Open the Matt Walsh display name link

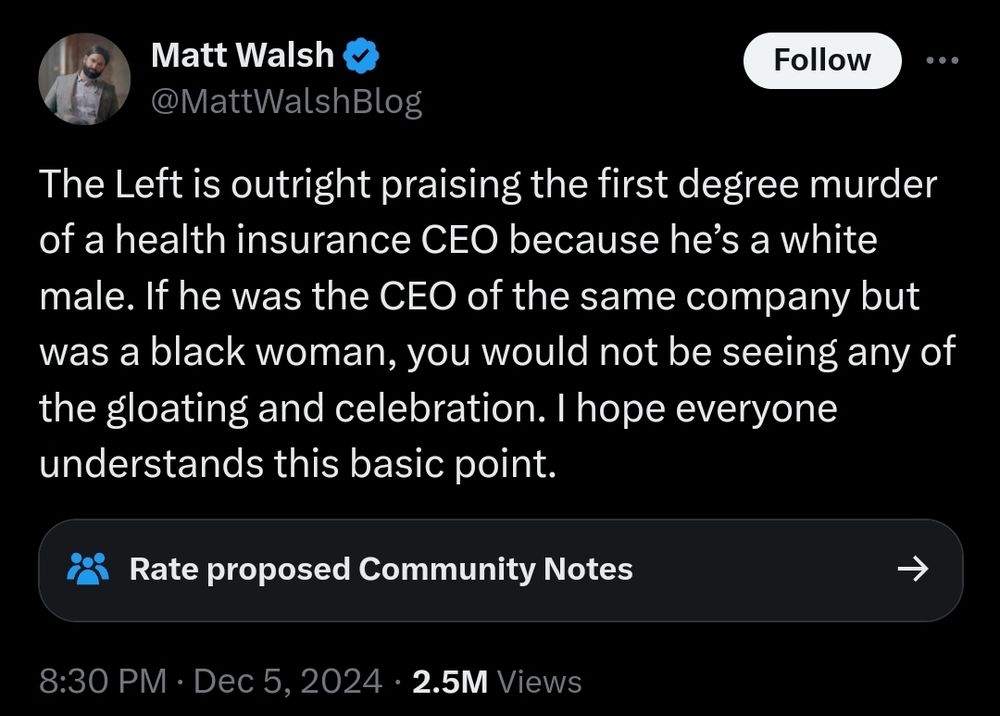[244, 55]
